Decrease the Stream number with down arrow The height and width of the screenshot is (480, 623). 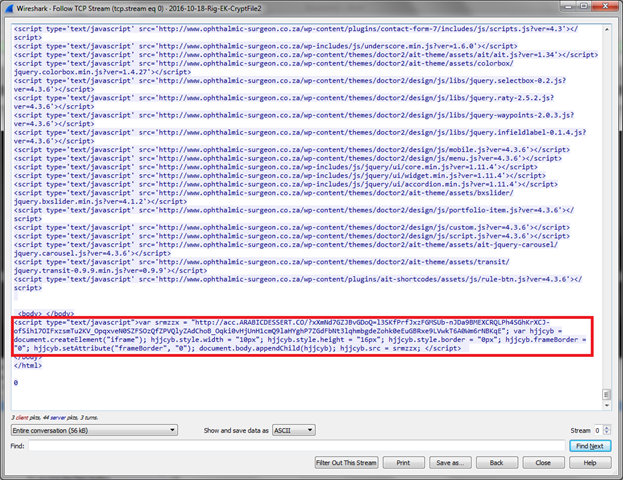coord(606,433)
